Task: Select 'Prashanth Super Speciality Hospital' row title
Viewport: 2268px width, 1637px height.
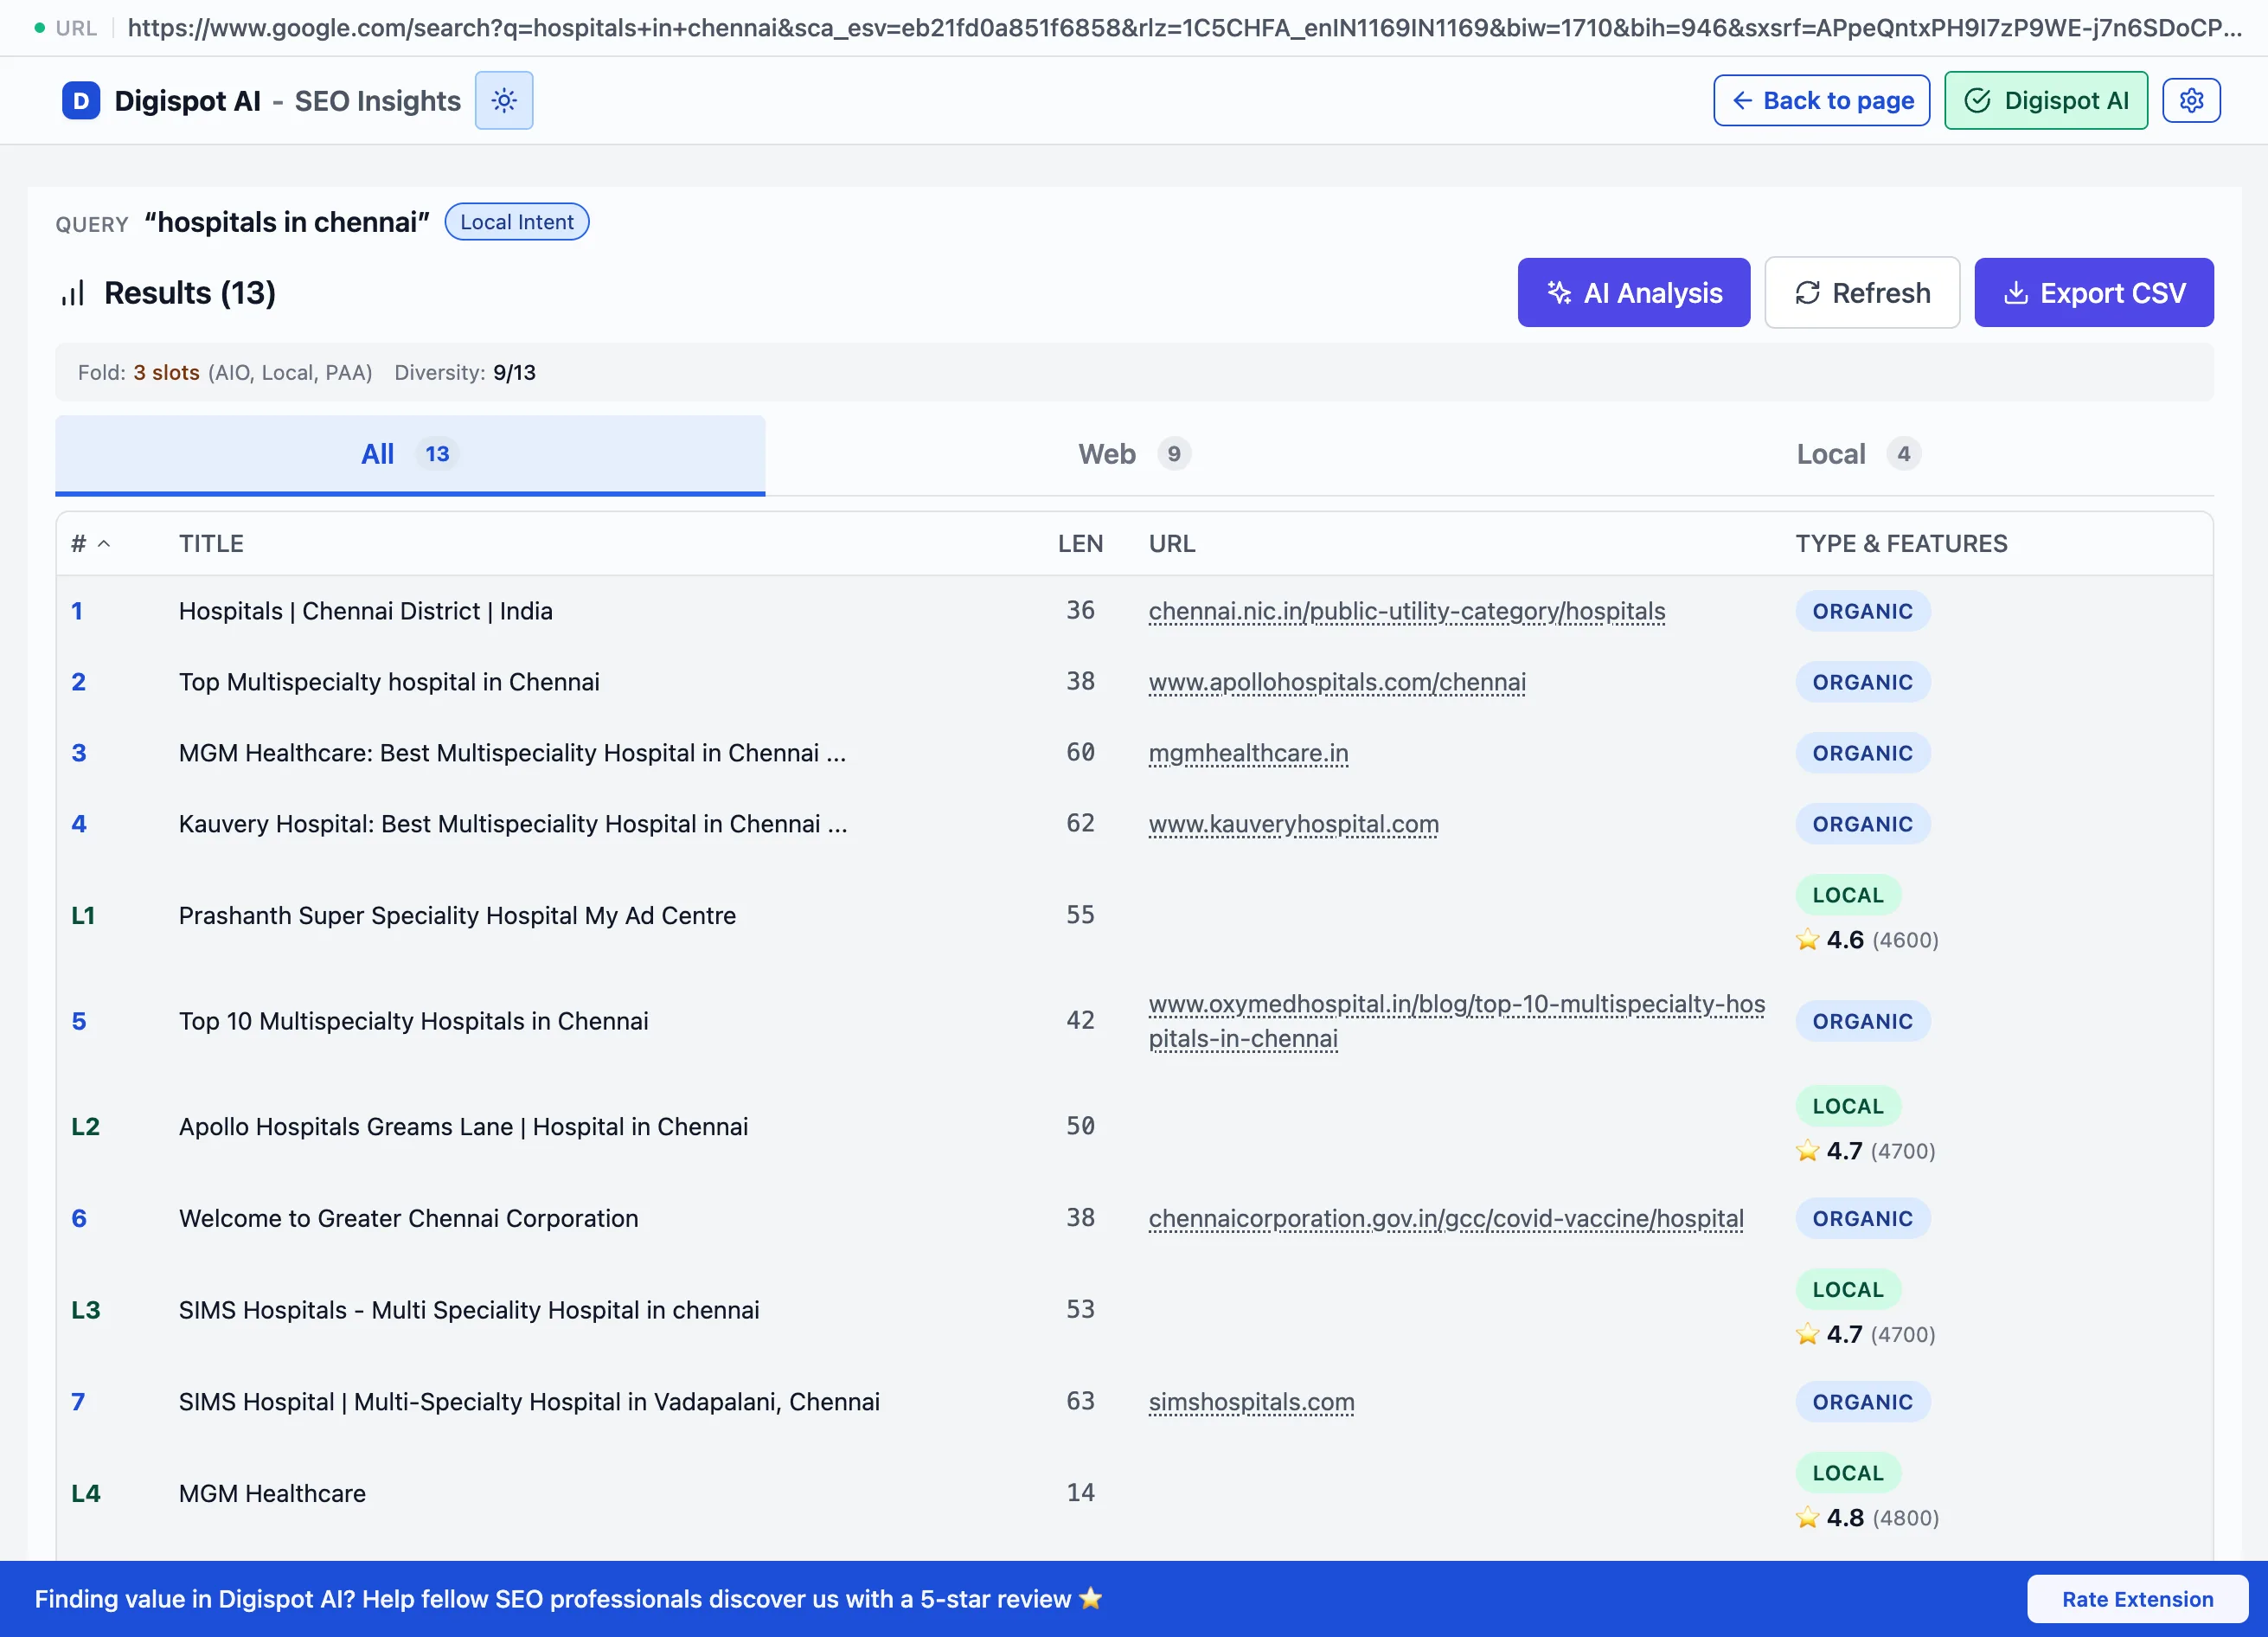Action: click(457, 915)
